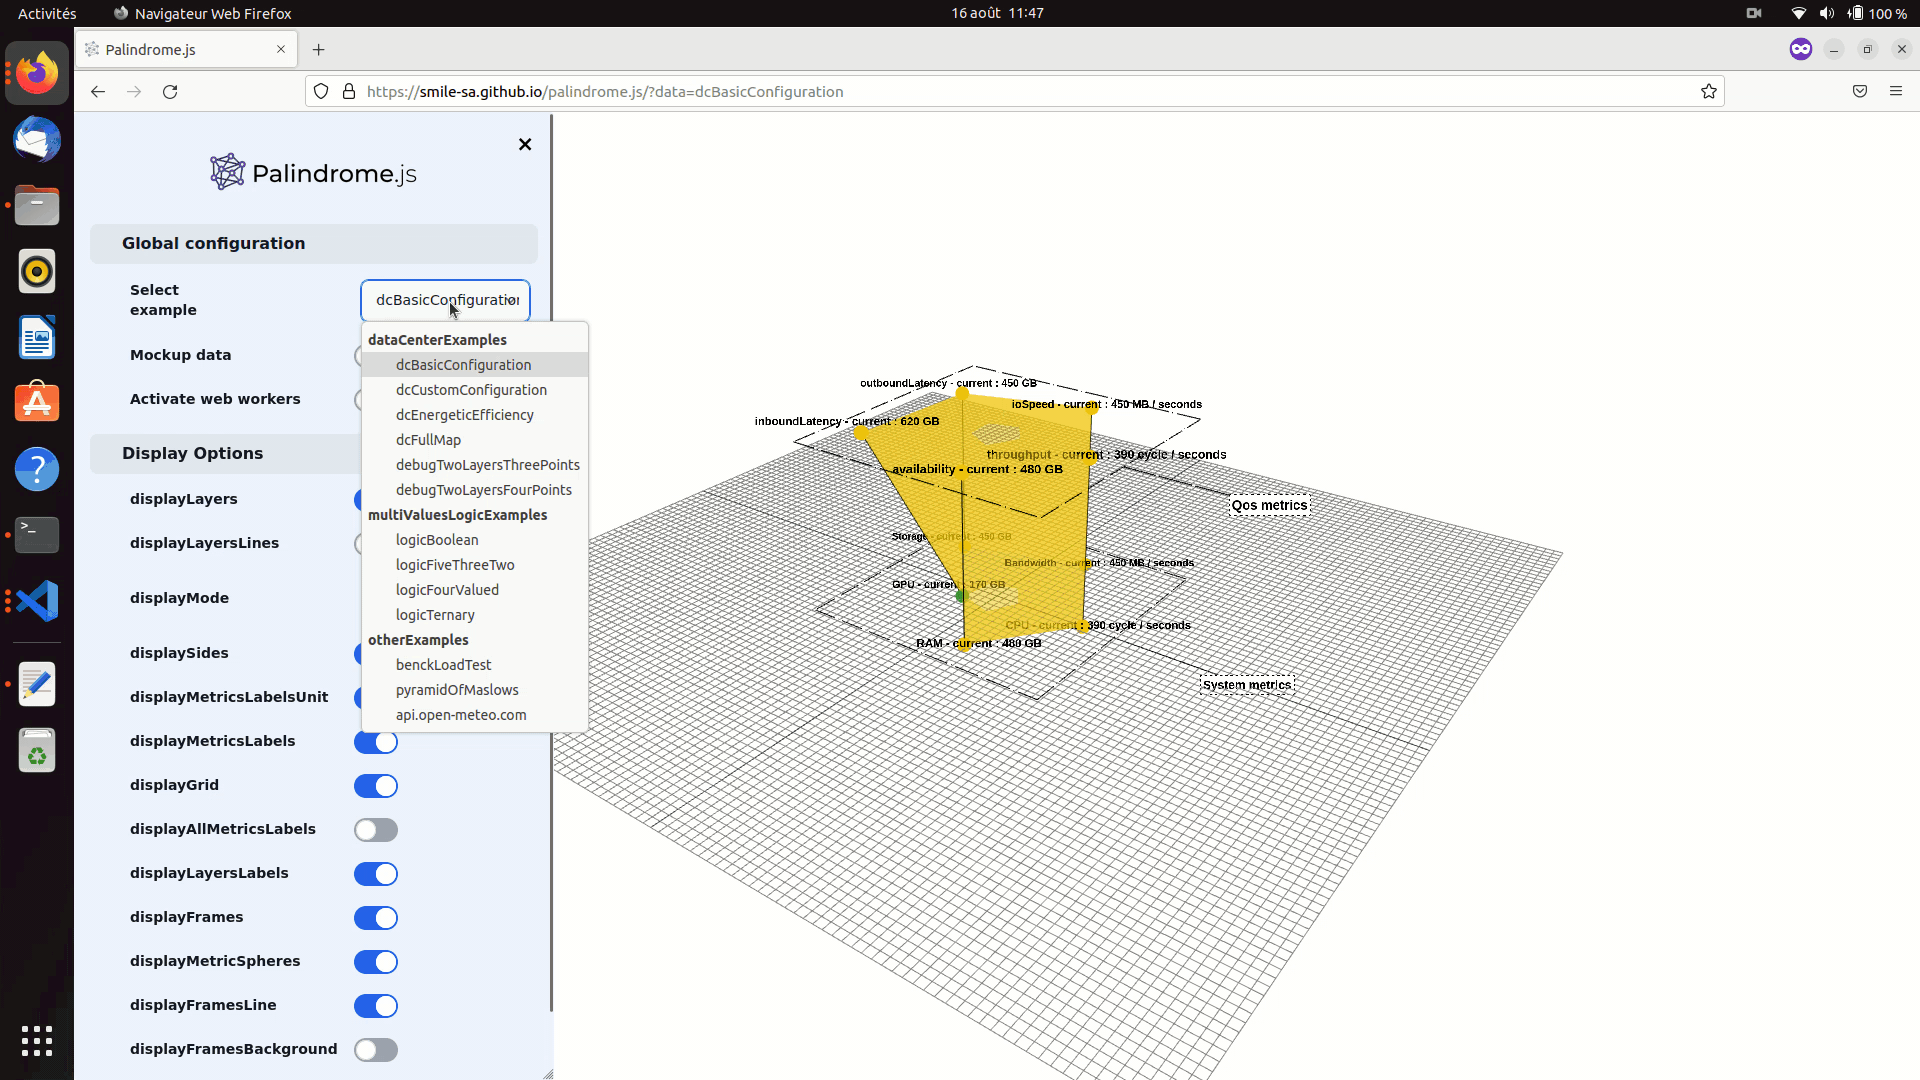Switch to the Palindrome.js tab
1920x1080 pixels.
tap(186, 49)
